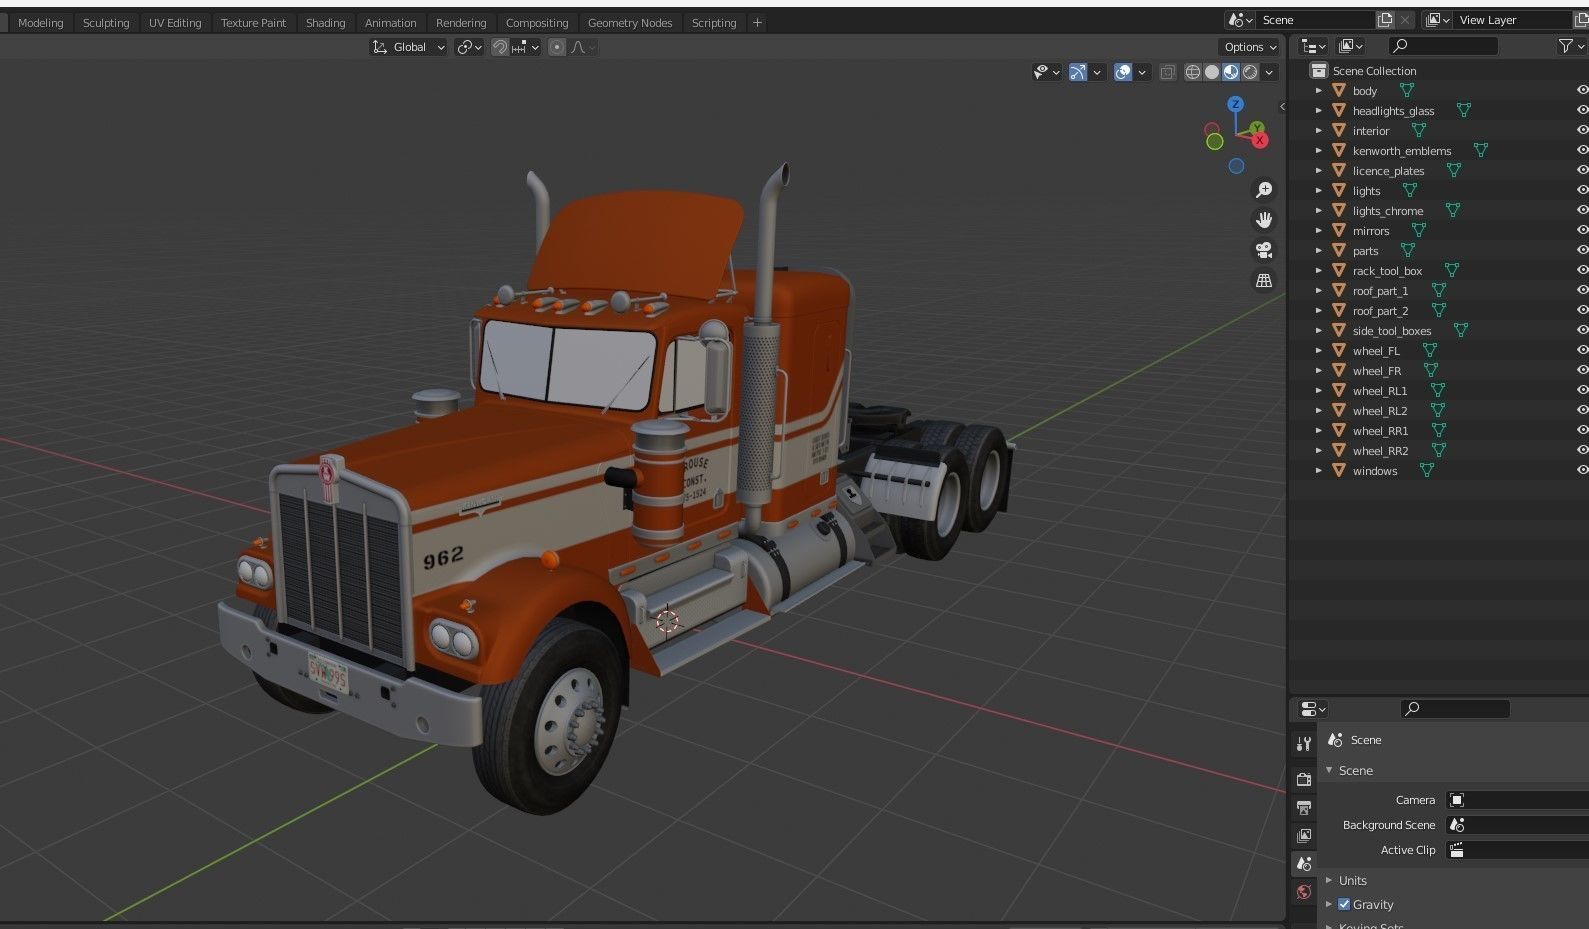Click the hand pan view icon
This screenshot has width=1589, height=929.
[x=1264, y=220]
